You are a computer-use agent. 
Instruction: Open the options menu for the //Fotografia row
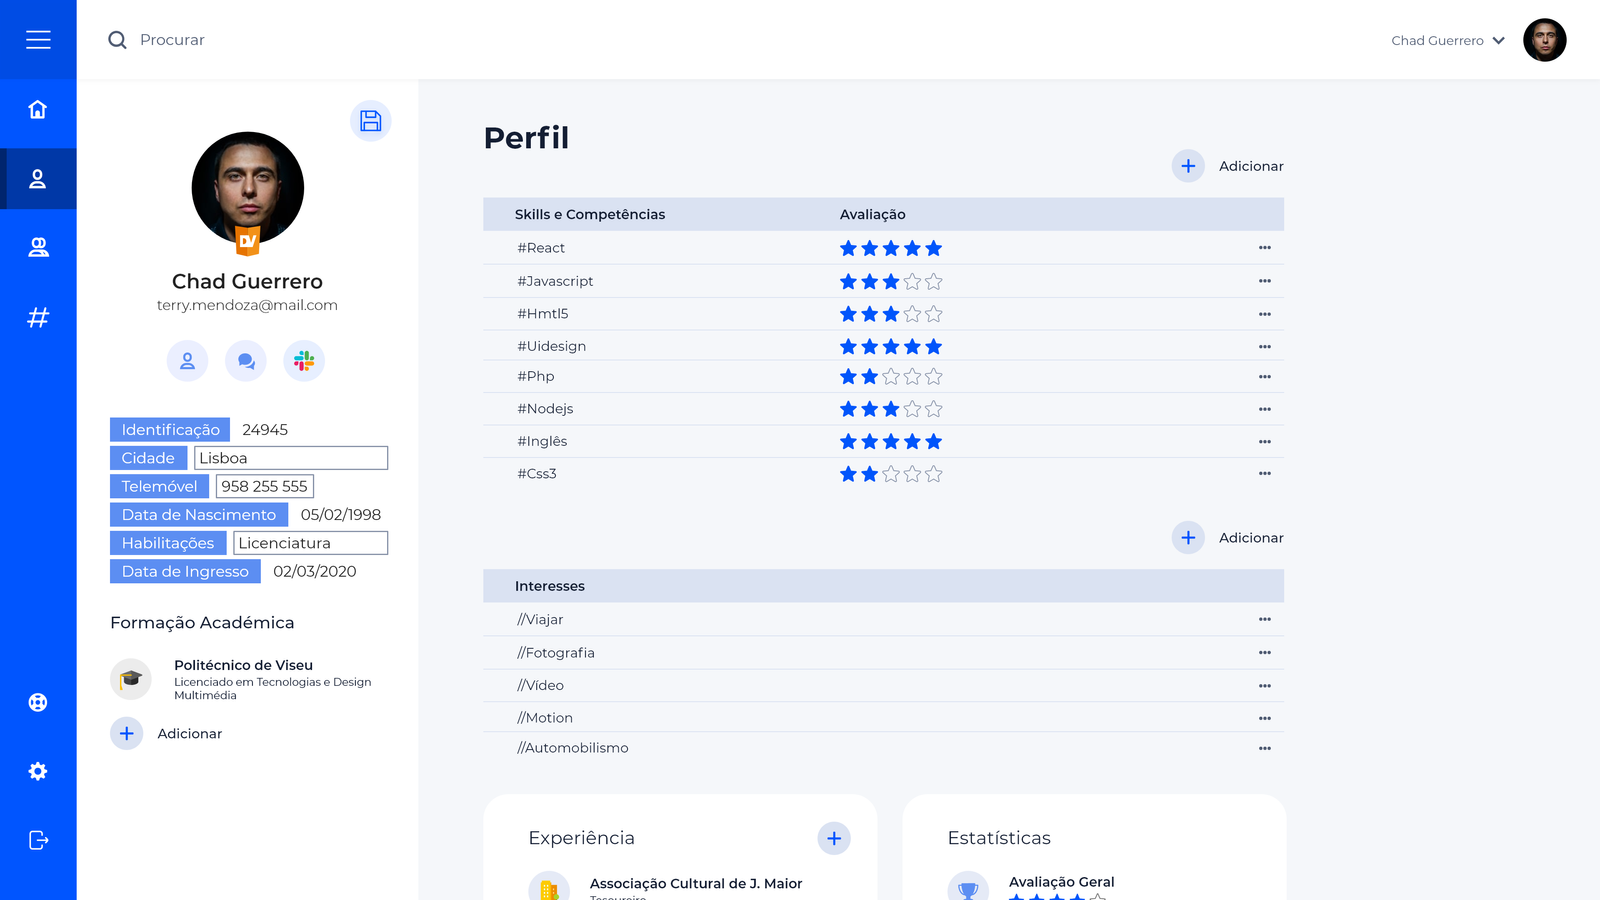(1265, 653)
